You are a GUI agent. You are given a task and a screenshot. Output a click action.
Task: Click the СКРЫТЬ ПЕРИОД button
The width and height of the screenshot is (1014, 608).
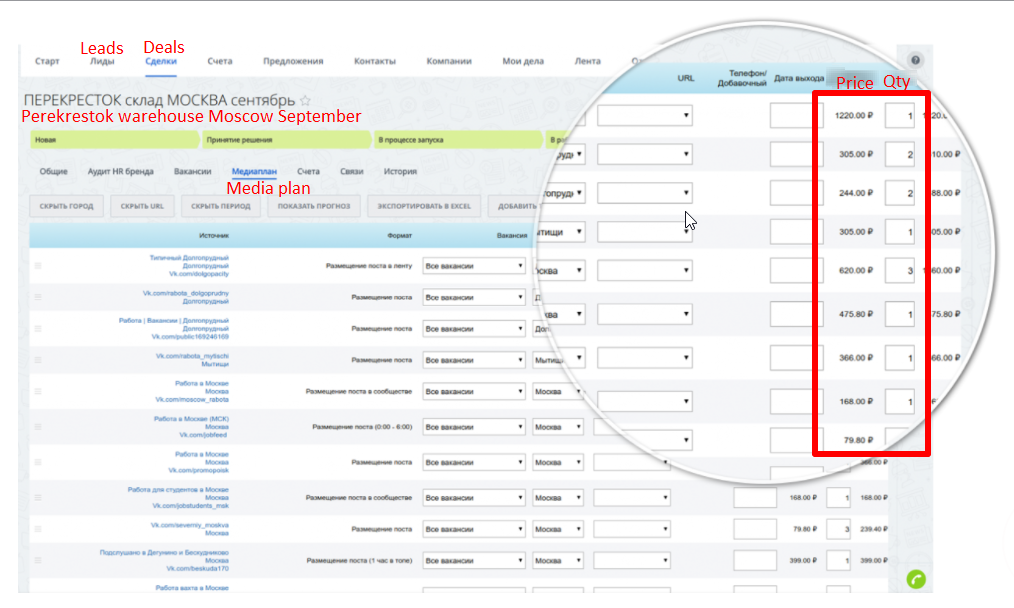pos(221,206)
